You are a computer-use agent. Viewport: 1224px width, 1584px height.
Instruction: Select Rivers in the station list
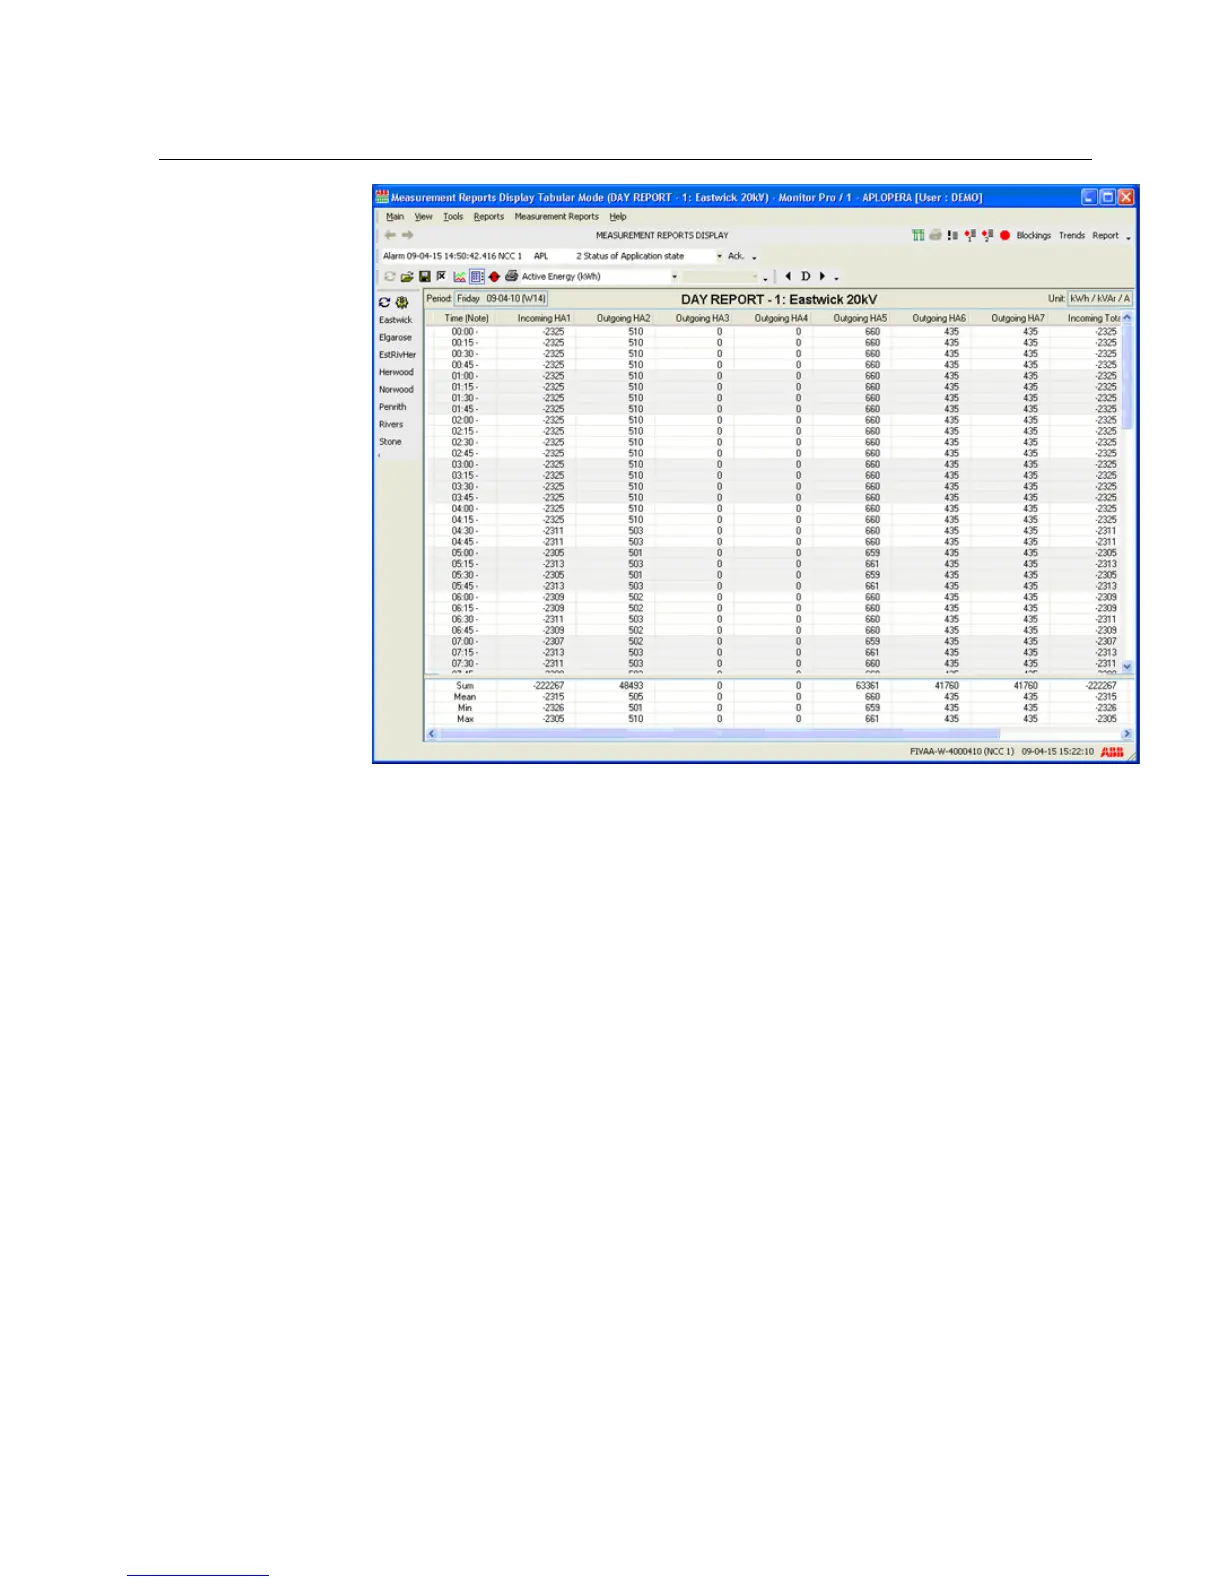391,424
